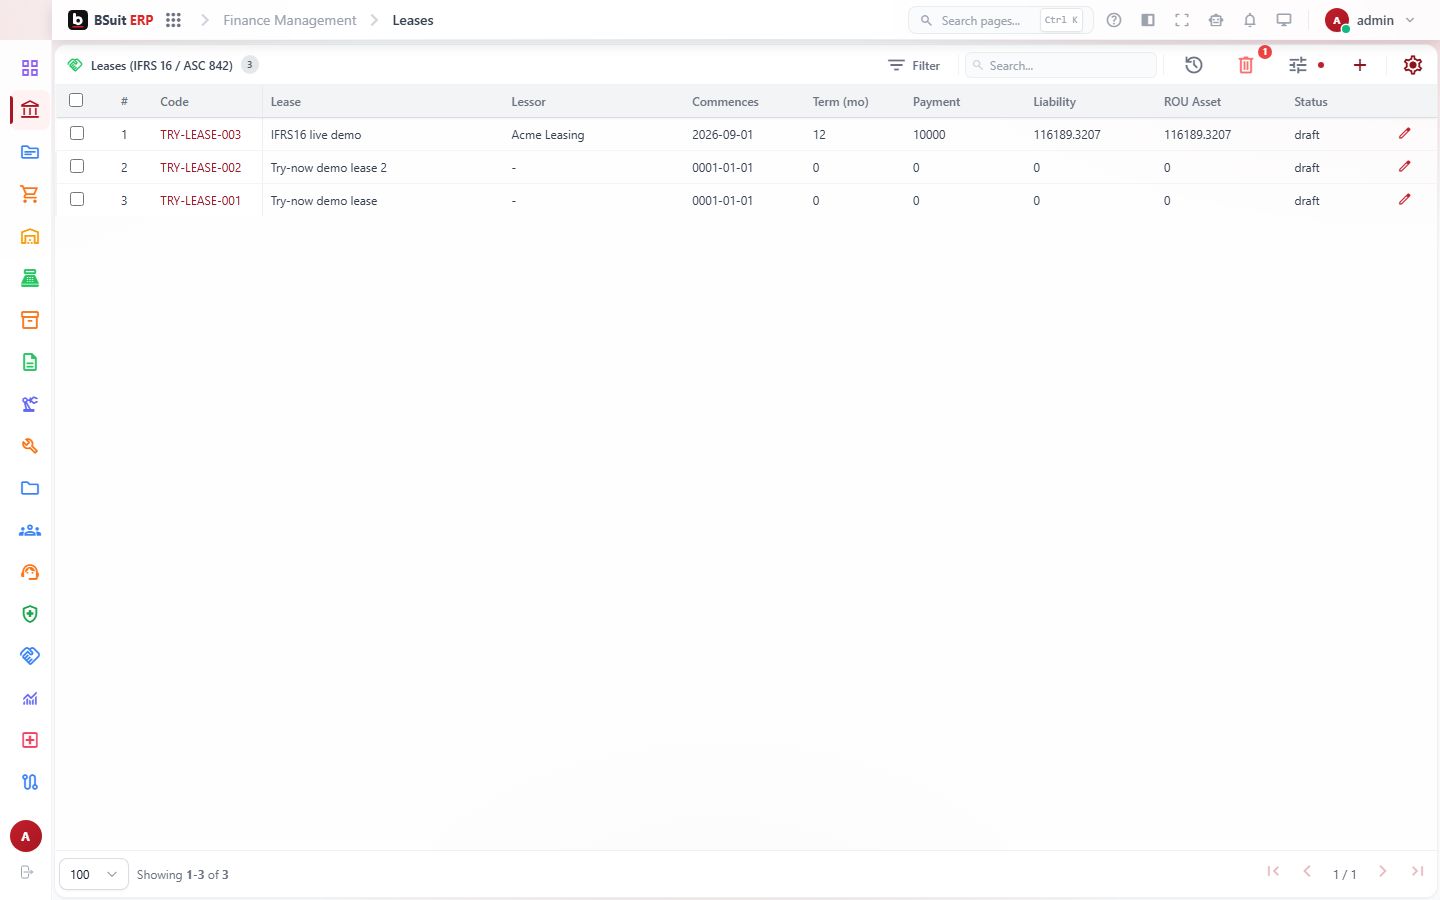Click the Acme Leasing lessor cell
Screen dimensions: 1440x900
coord(548,135)
